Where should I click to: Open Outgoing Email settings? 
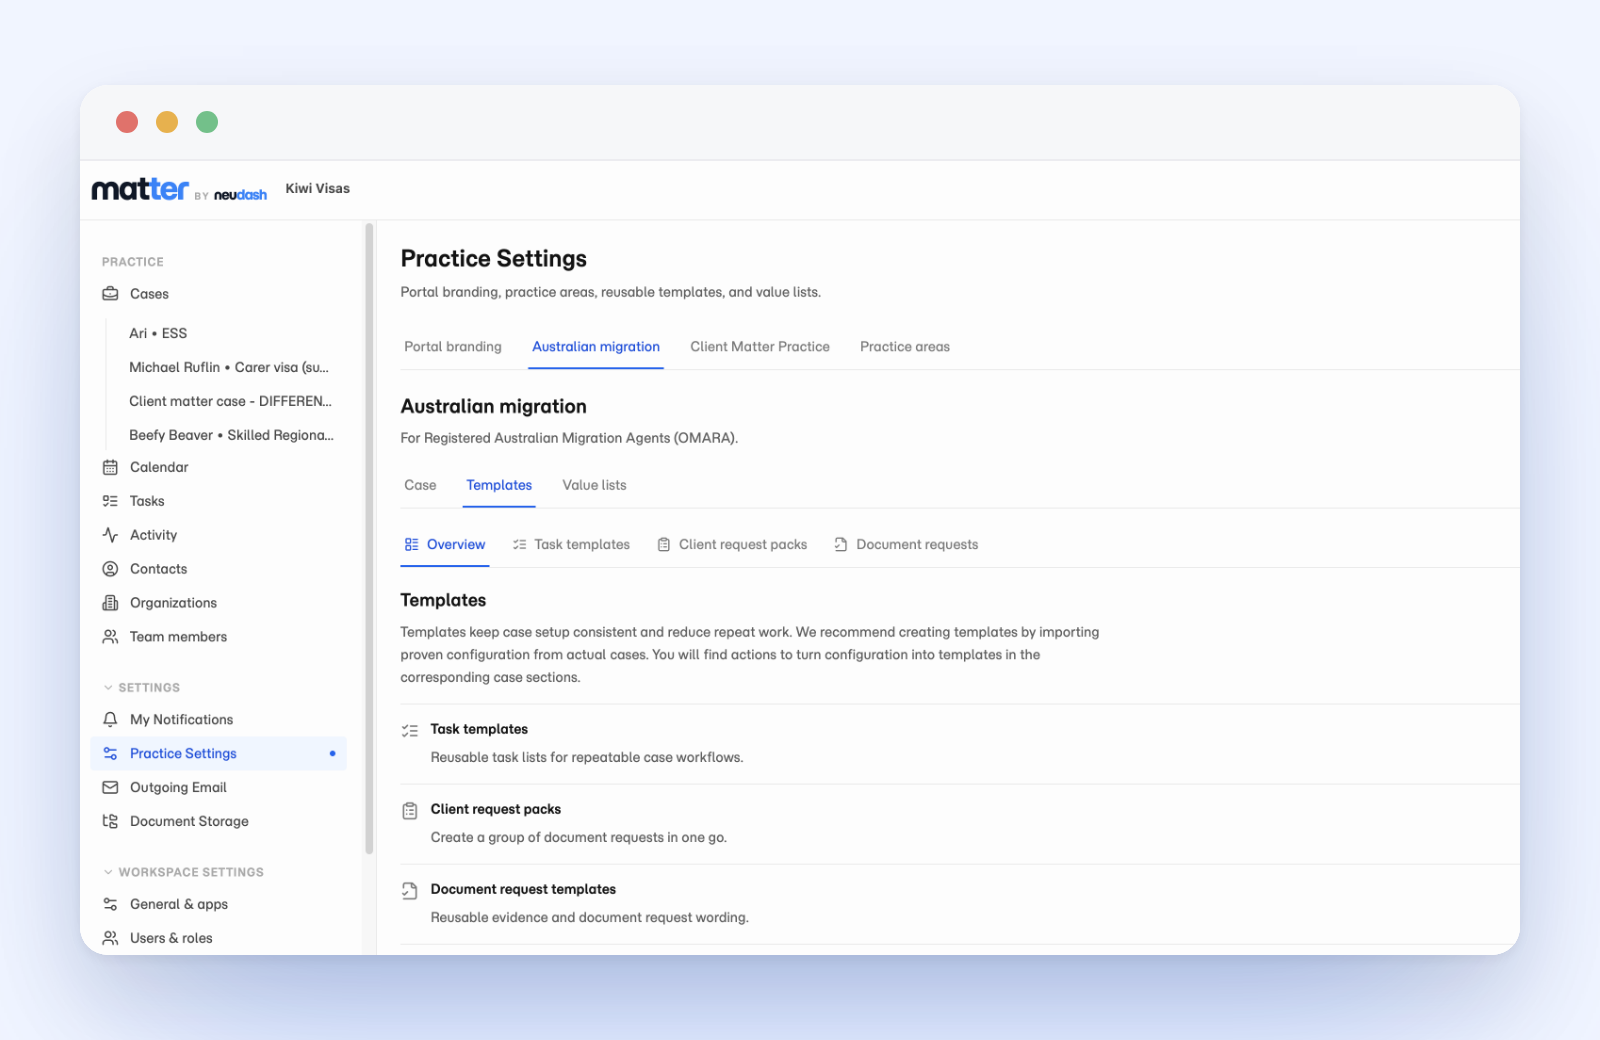[x=219, y=788]
